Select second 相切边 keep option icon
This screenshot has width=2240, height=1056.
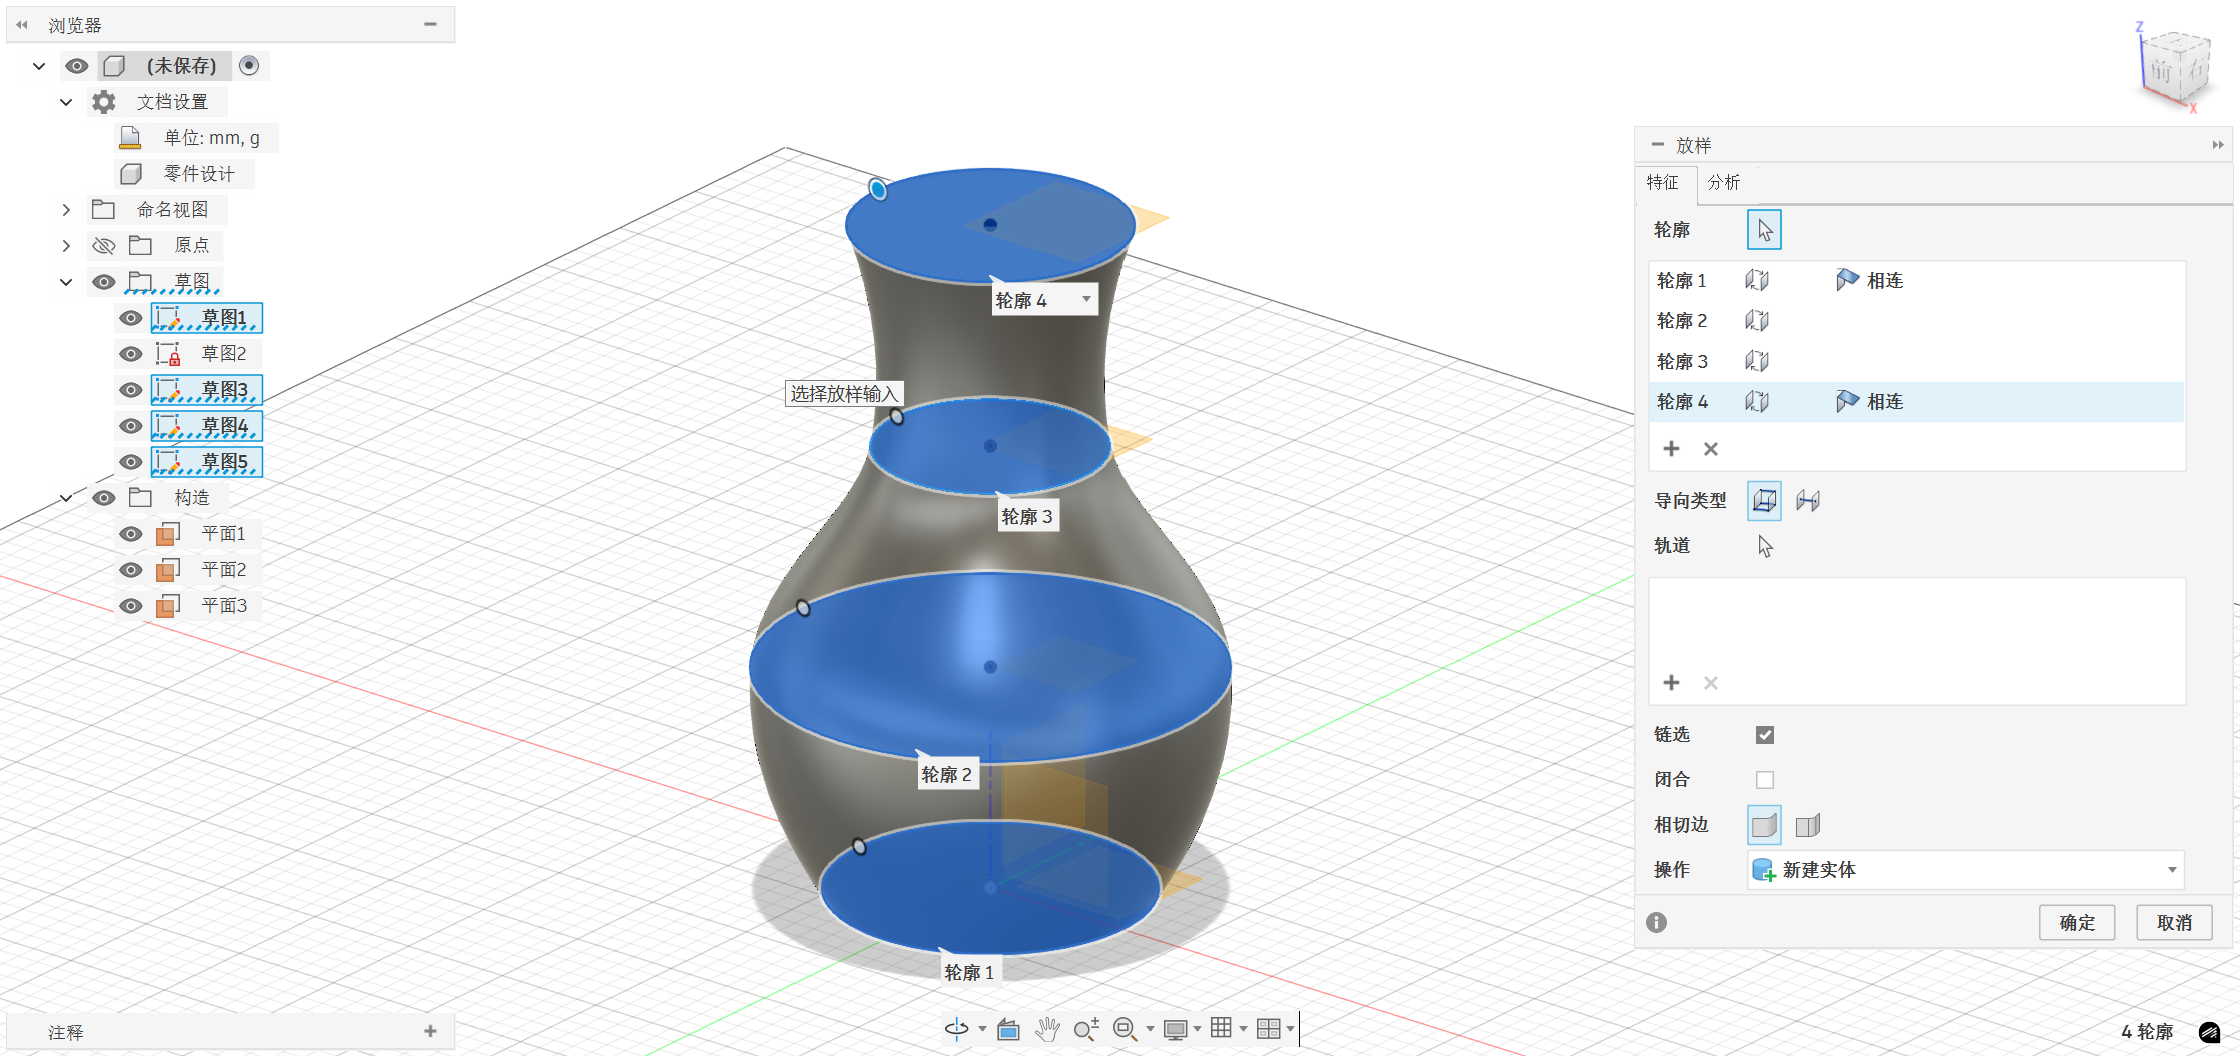pos(1808,825)
